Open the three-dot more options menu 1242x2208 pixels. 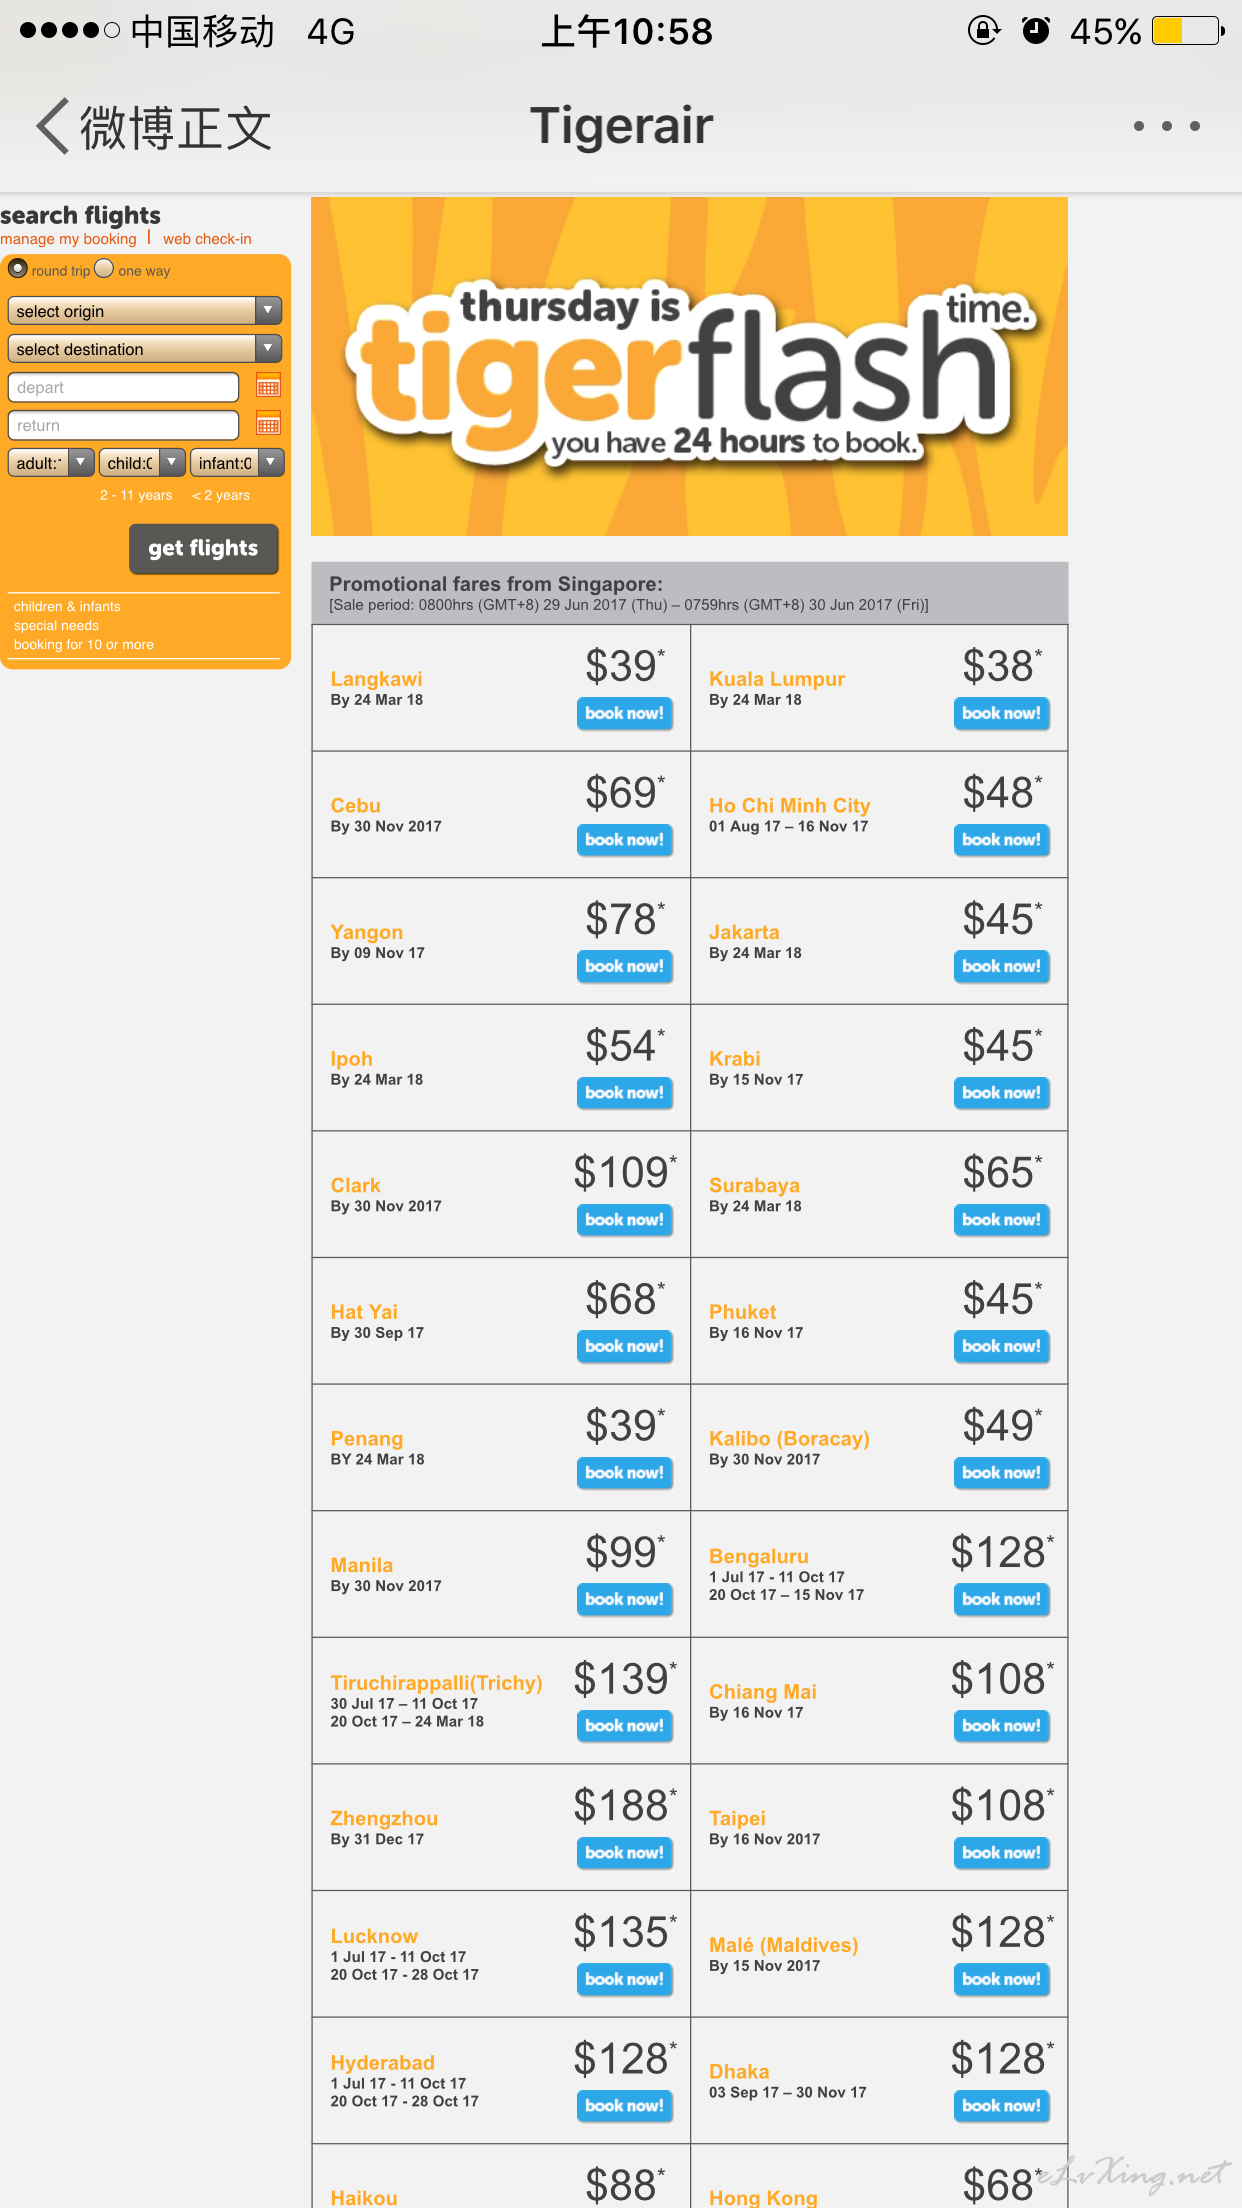coord(1166,126)
